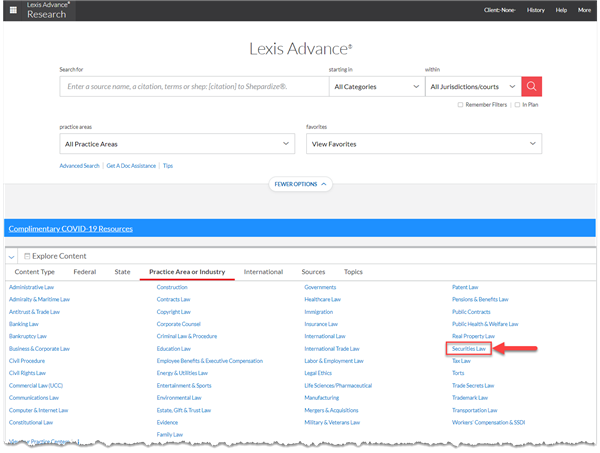Image resolution: width=600 pixels, height=453 pixels.
Task: Open the Healthcare Law link
Action: [x=323, y=300]
